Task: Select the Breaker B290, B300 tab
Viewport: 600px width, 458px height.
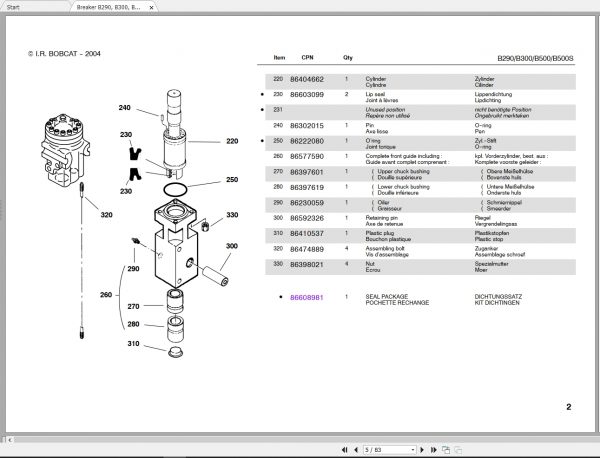Action: (109, 7)
